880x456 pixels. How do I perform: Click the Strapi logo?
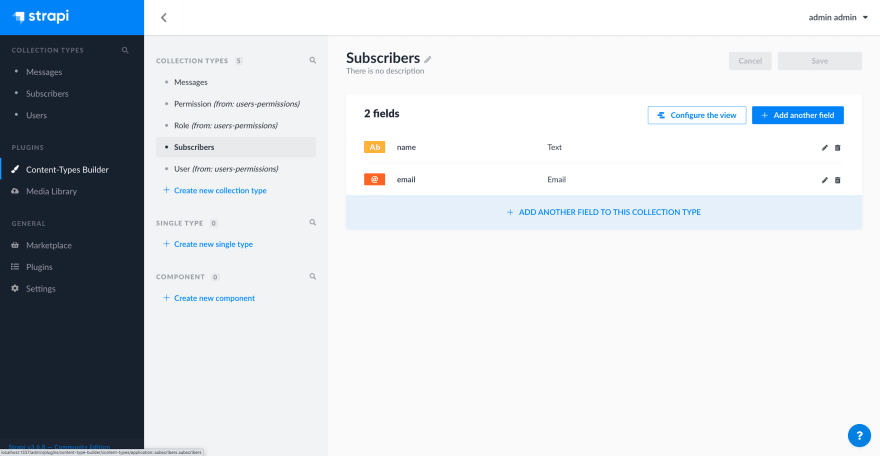pos(41,17)
